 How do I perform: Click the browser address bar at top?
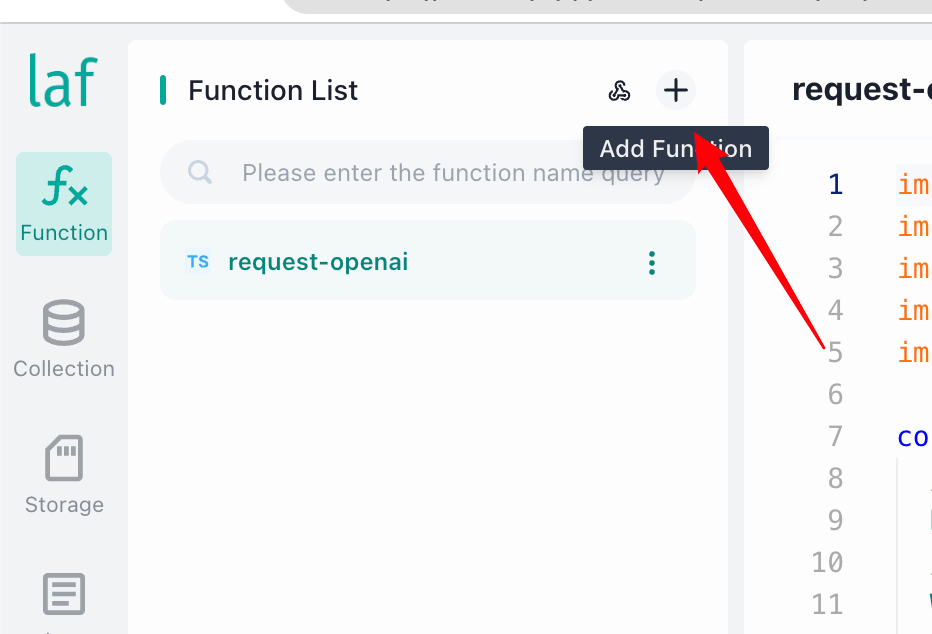click(606, 5)
